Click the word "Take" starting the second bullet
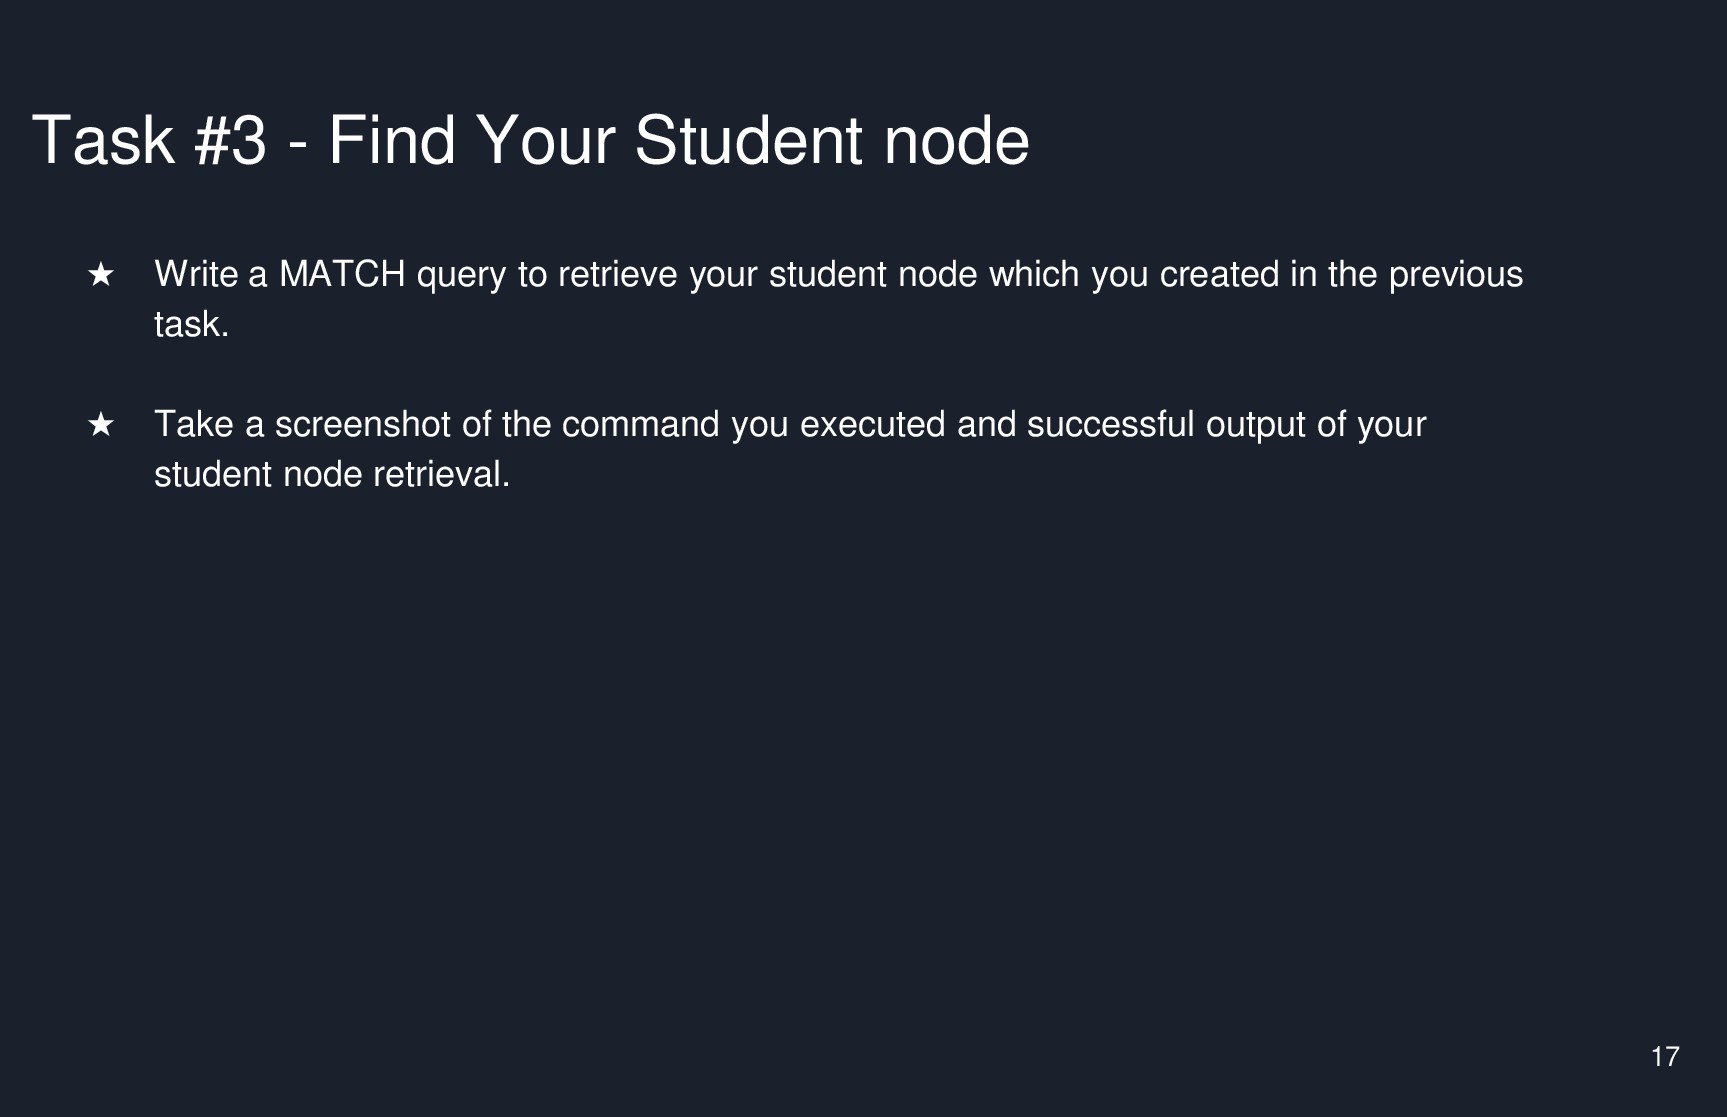 (194, 424)
